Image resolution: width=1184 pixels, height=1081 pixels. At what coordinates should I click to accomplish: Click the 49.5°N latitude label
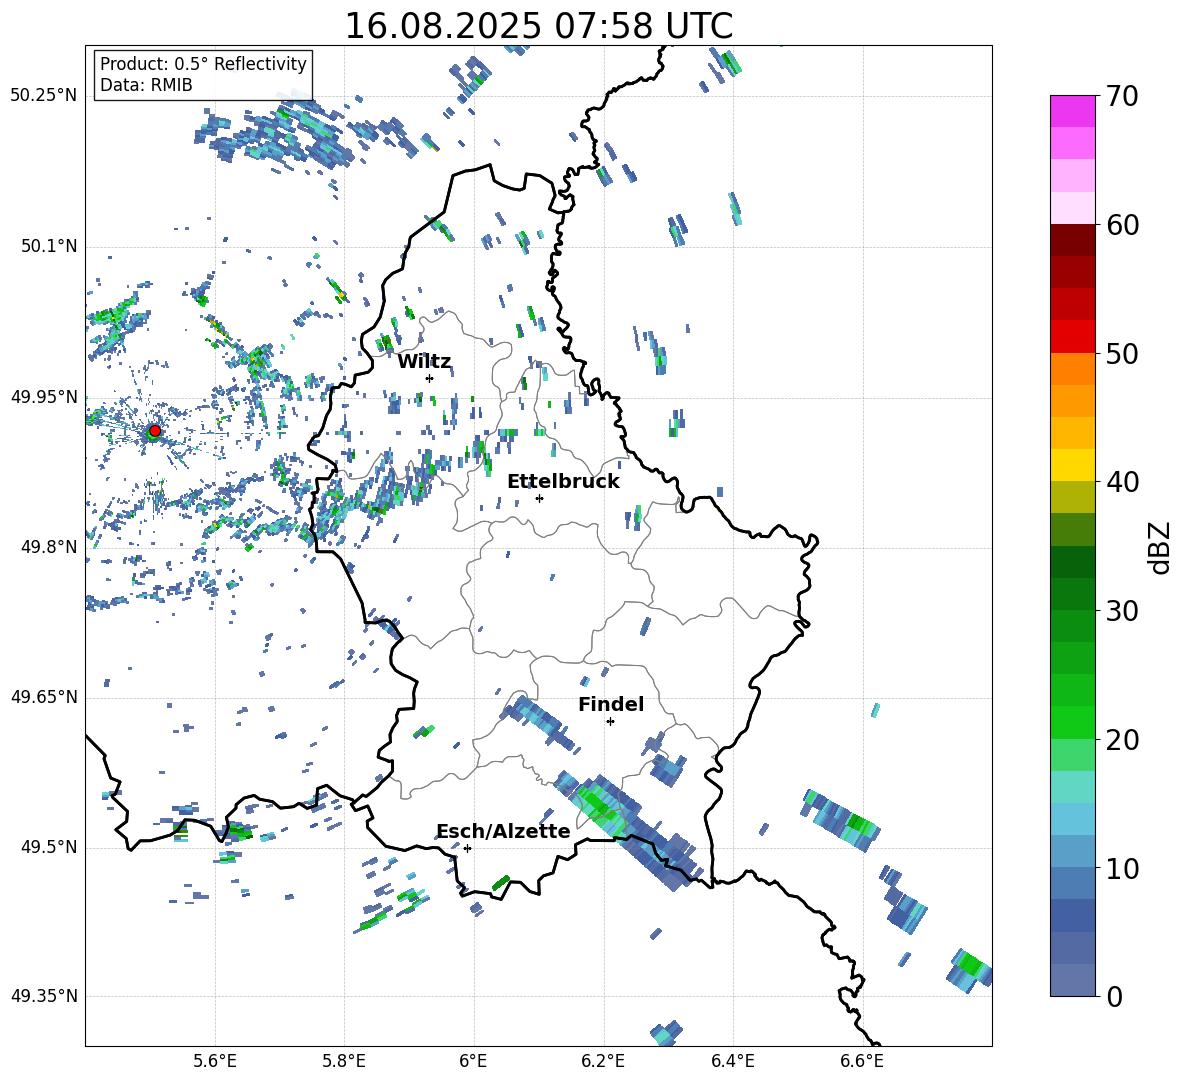tap(48, 847)
